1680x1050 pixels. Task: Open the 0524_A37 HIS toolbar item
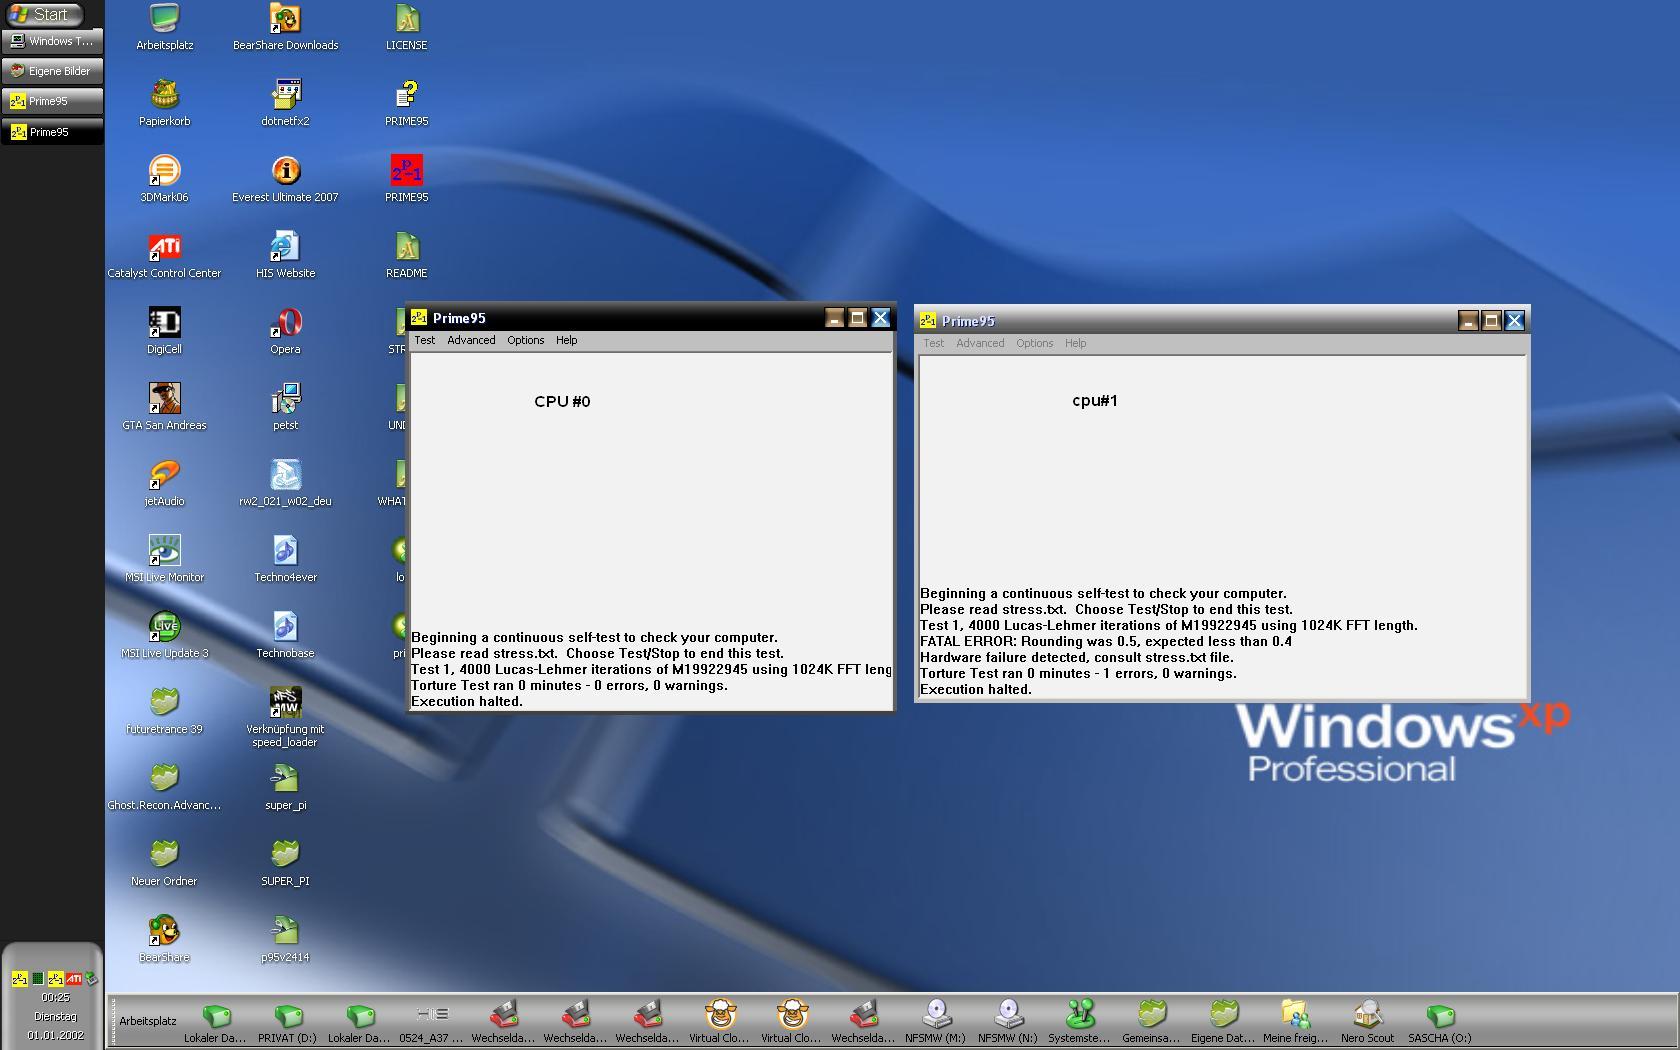coord(431,1023)
